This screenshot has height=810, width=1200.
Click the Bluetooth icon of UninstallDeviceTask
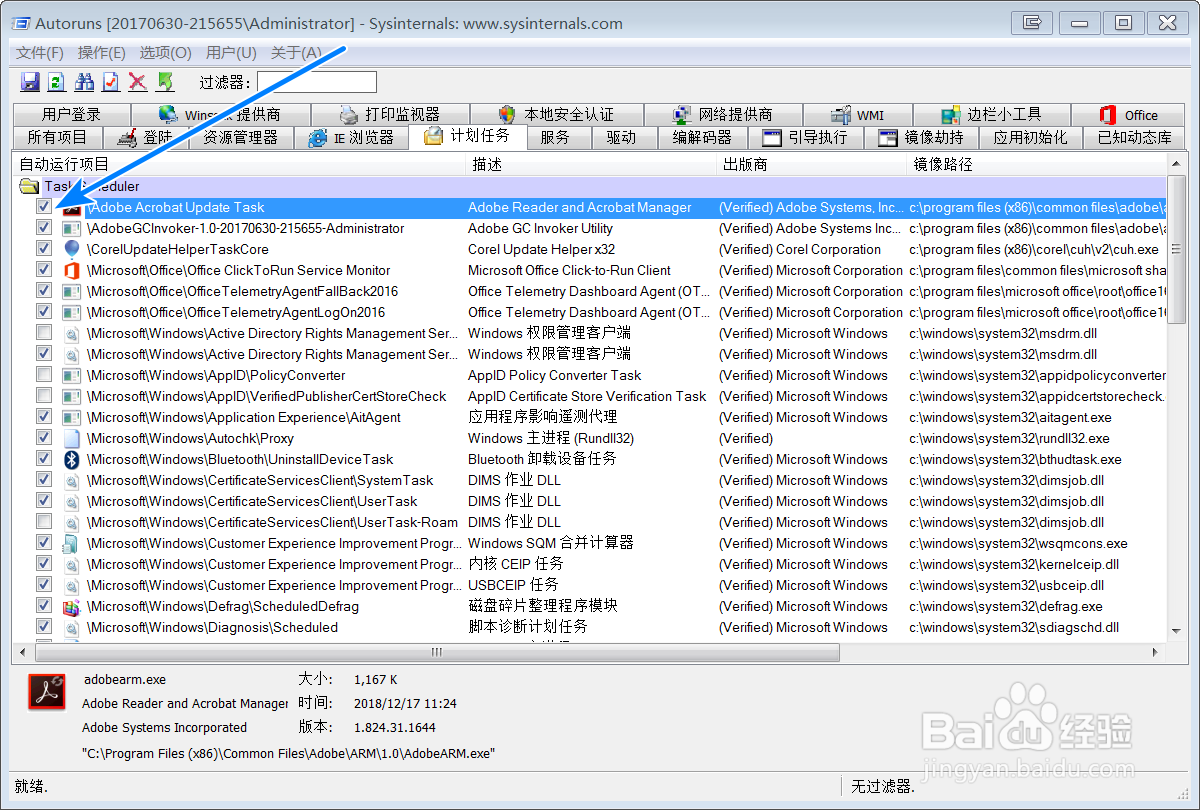(x=71, y=459)
